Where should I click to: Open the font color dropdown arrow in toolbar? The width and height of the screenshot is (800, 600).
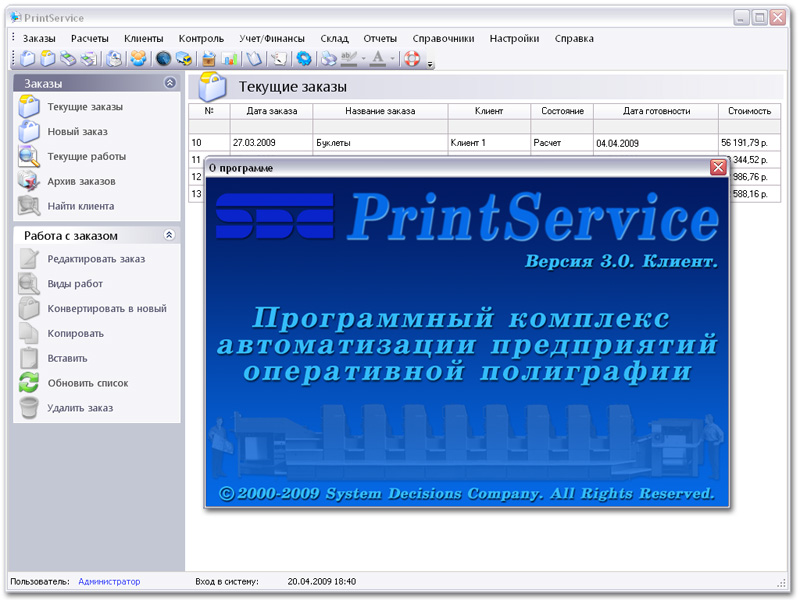click(x=392, y=59)
